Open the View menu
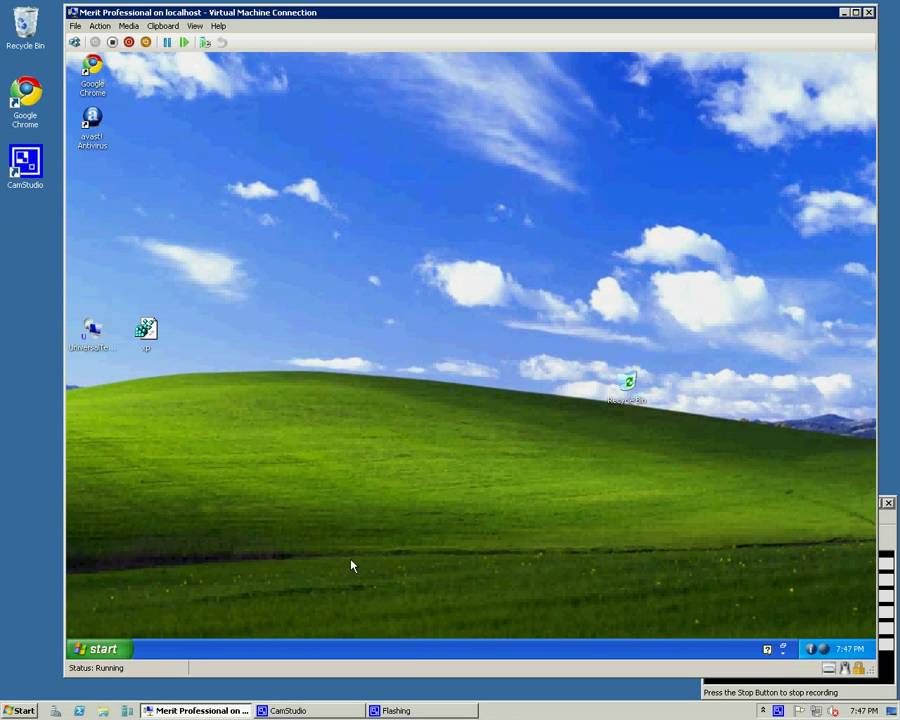The height and width of the screenshot is (720, 900). pyautogui.click(x=195, y=26)
